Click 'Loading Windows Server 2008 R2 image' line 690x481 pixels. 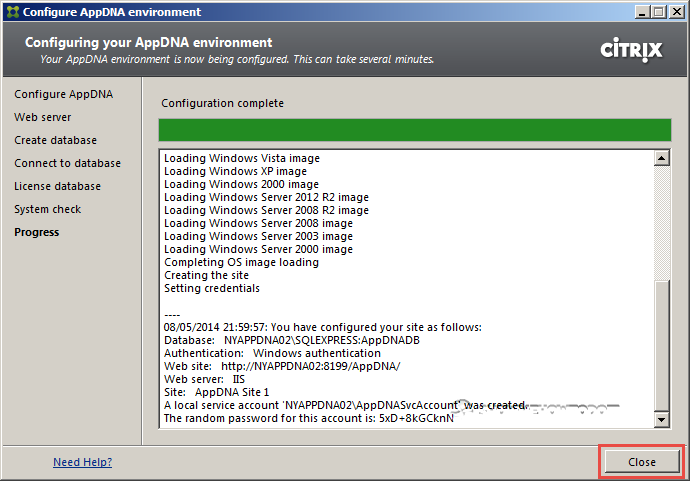pos(266,210)
